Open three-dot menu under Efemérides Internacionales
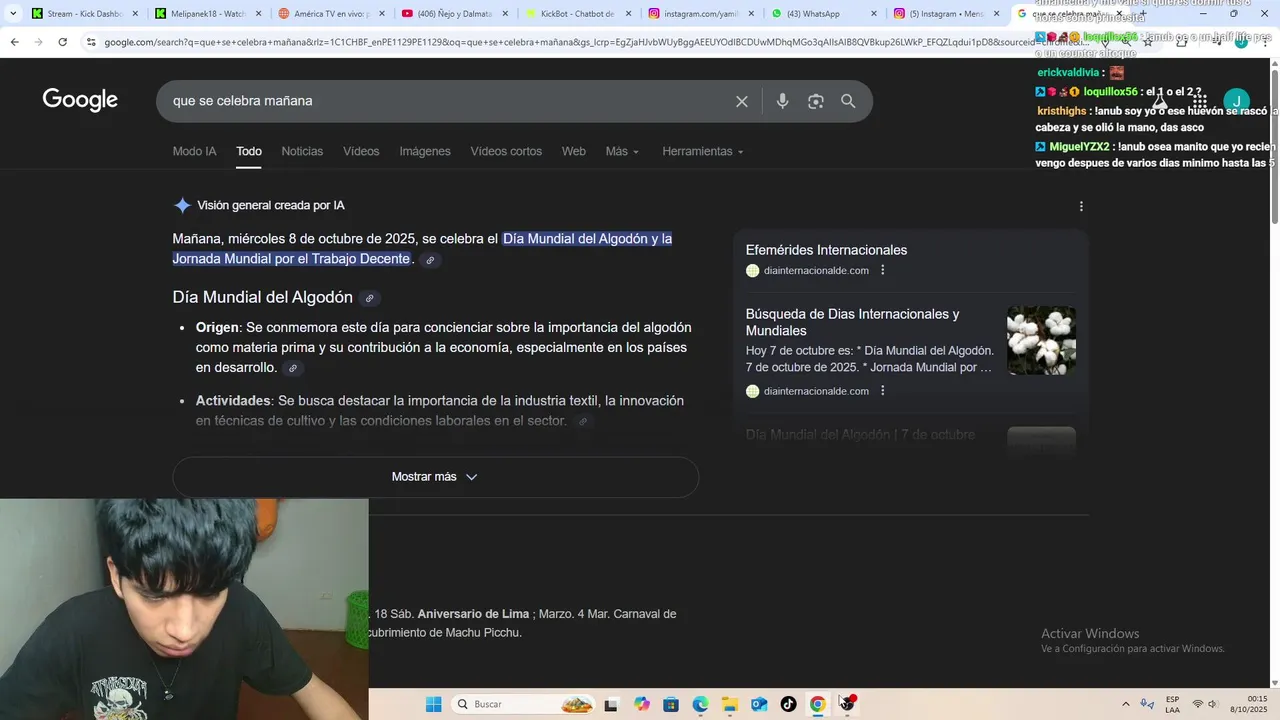Screen dimensions: 1280x720 (882, 270)
